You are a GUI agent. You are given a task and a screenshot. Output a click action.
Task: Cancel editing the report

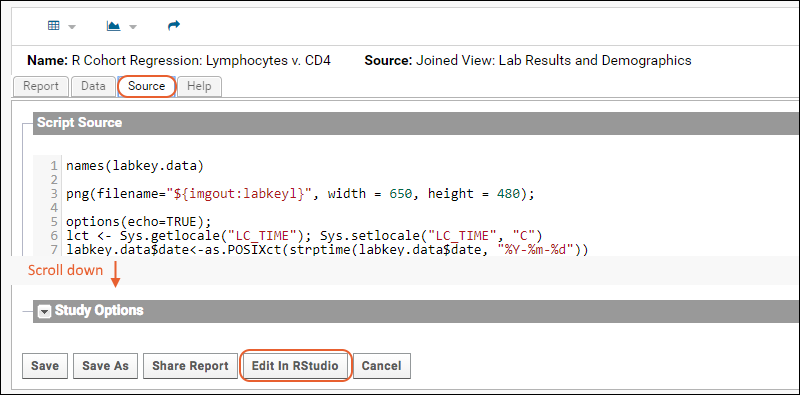pyautogui.click(x=382, y=365)
